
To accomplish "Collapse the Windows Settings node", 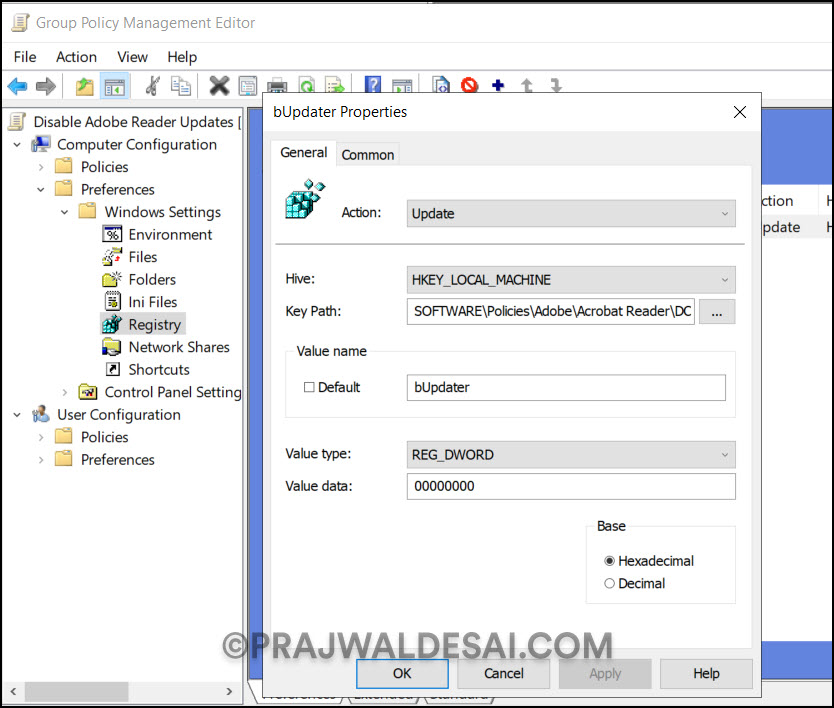I will click(64, 212).
